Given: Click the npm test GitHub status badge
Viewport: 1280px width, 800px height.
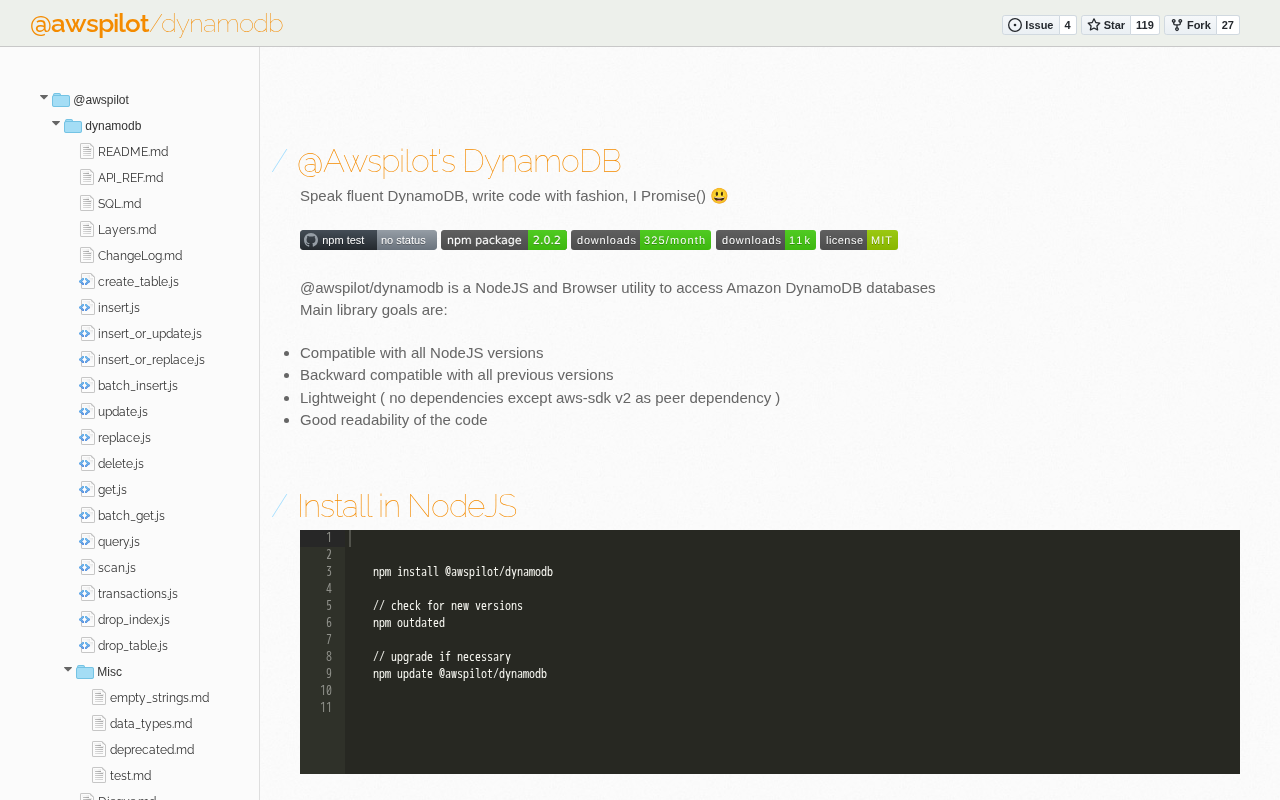Looking at the screenshot, I should coord(368,240).
